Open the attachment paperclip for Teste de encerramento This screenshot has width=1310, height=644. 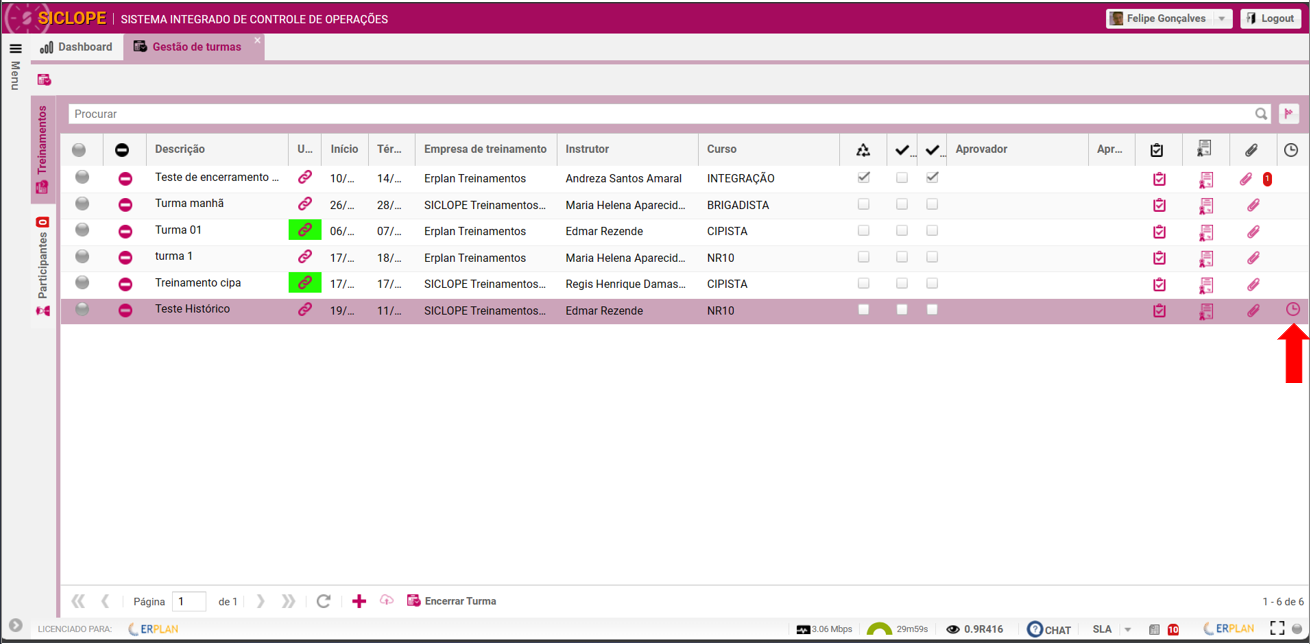[x=1246, y=179]
